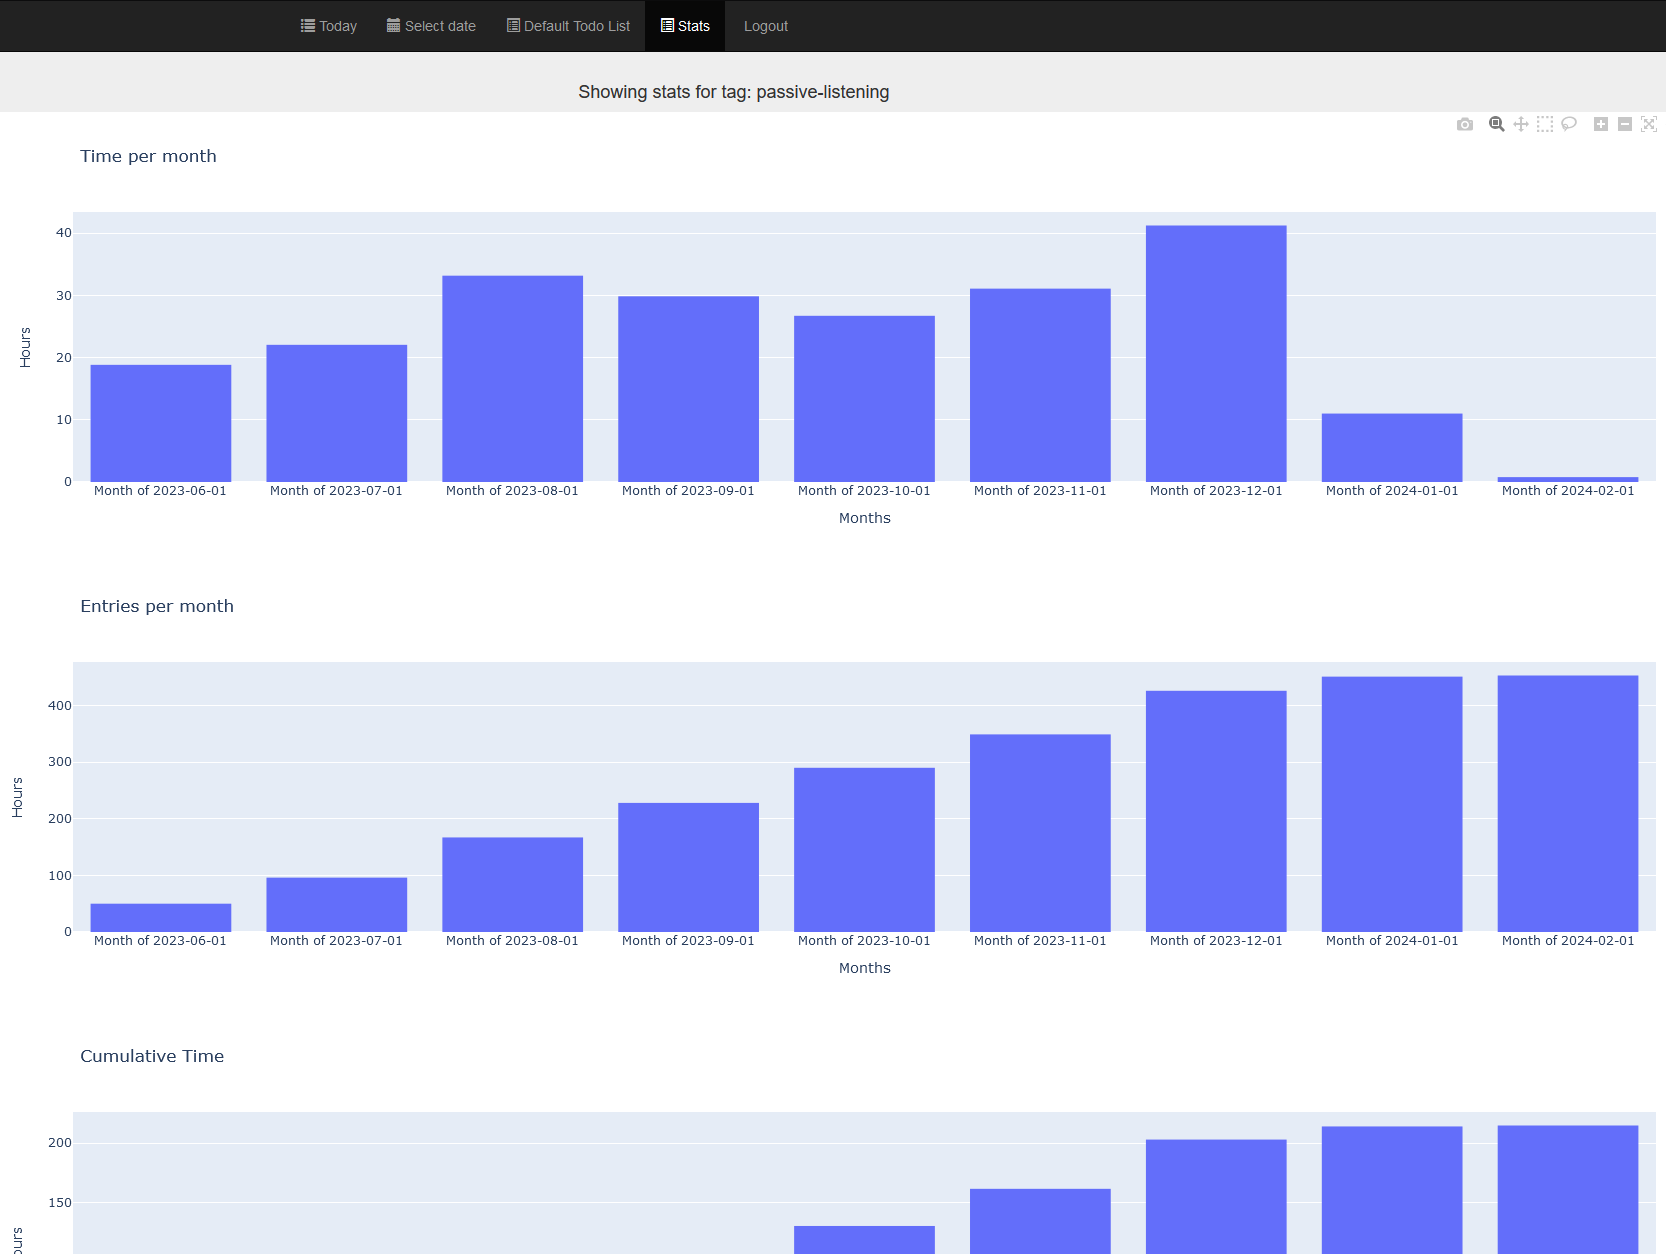Image resolution: width=1666 pixels, height=1254 pixels.
Task: Select the Zoom tool in plot modebar
Action: pyautogui.click(x=1497, y=124)
